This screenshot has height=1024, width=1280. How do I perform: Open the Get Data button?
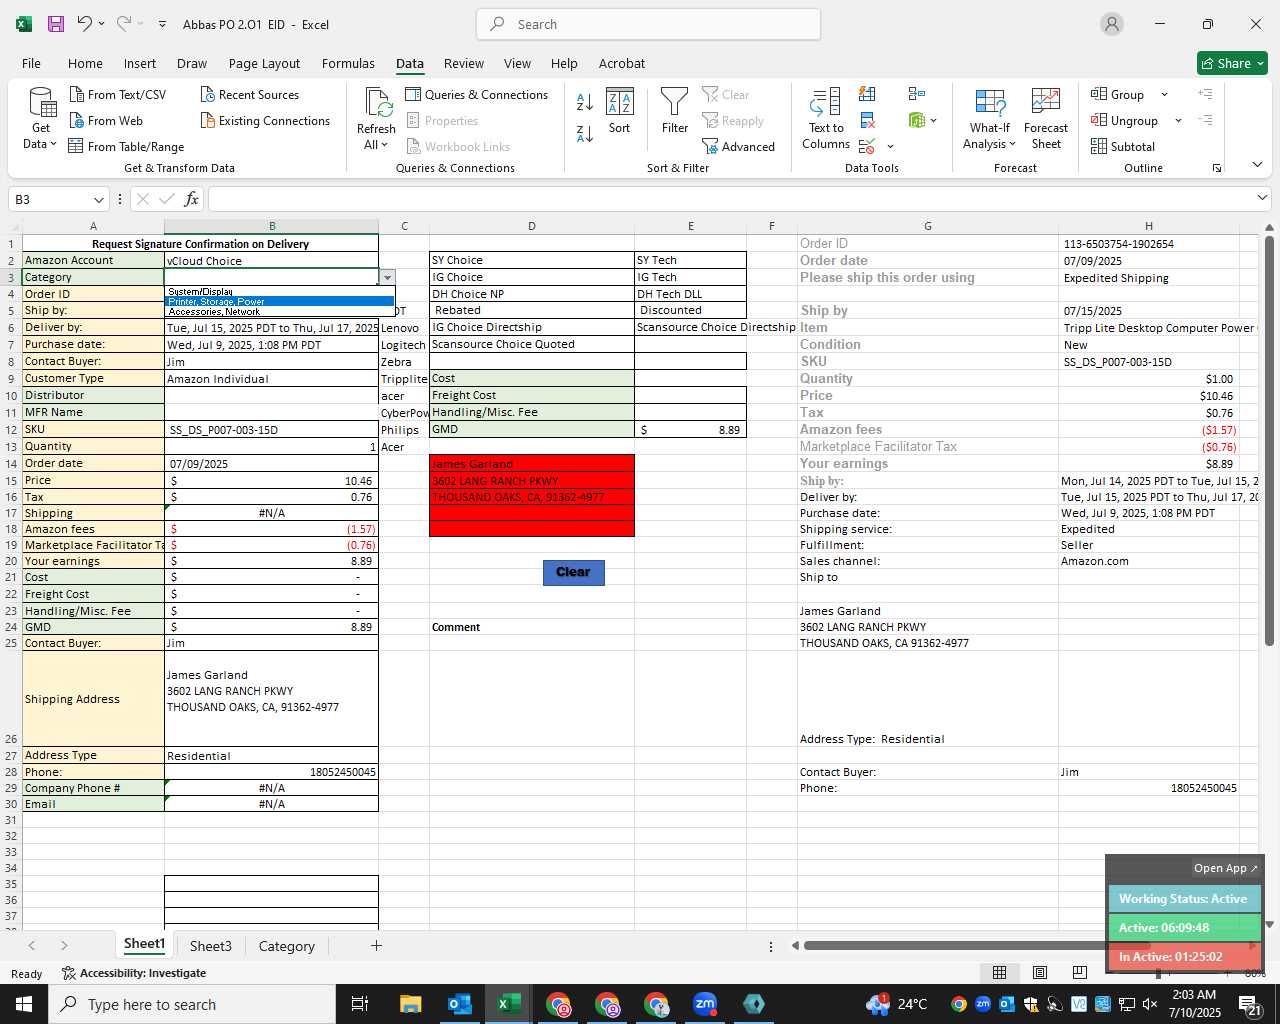(x=41, y=118)
